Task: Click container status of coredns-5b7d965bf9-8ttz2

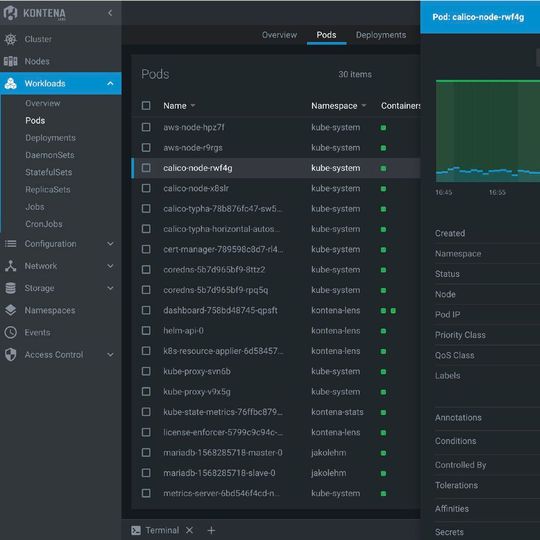Action: [x=383, y=270]
